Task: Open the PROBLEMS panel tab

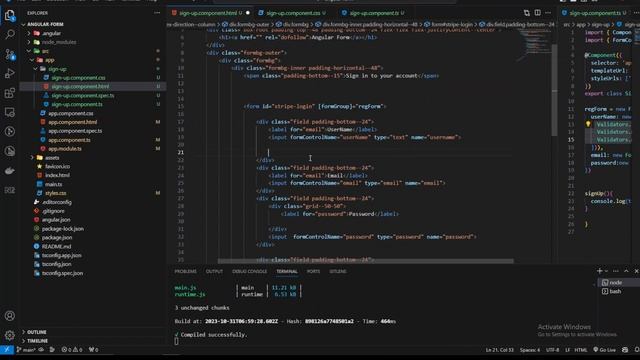Action: point(185,271)
